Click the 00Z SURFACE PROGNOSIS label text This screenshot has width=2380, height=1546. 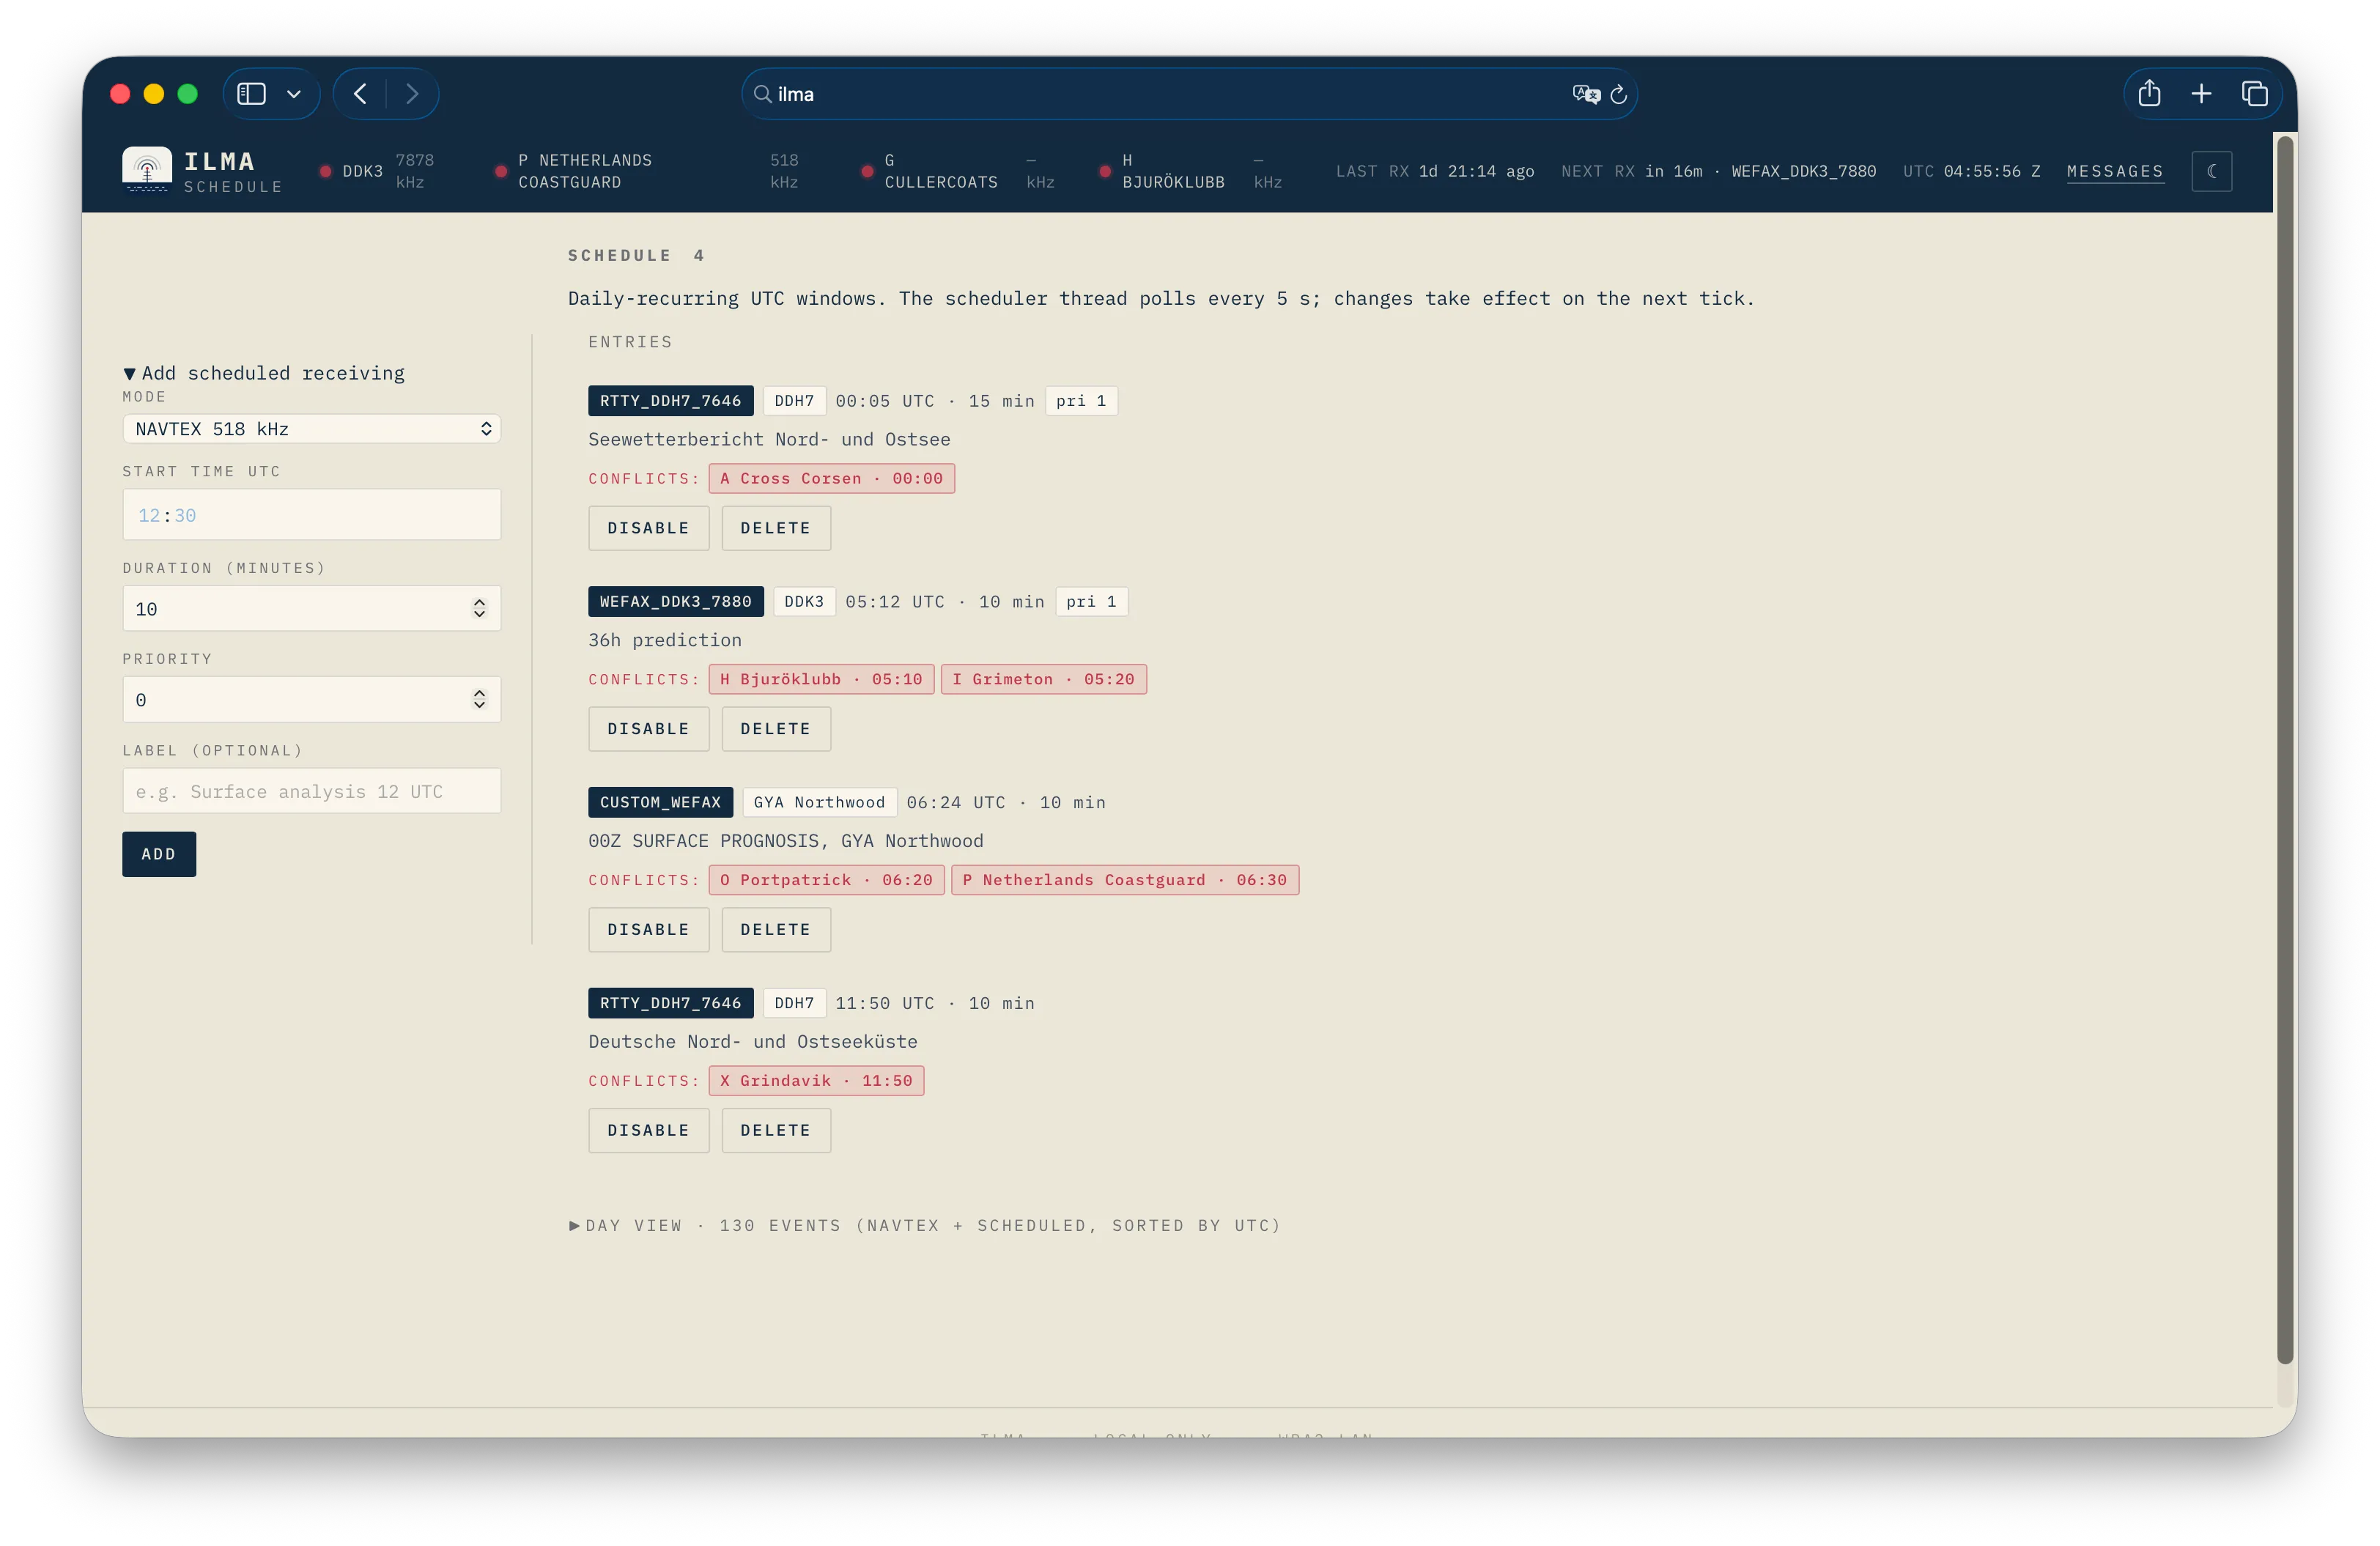(785, 841)
